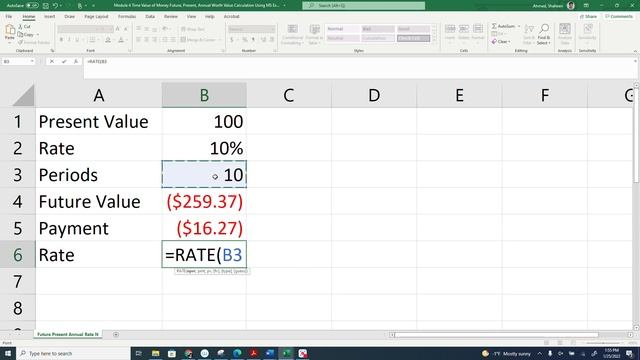Image resolution: width=640 pixels, height=360 pixels.
Task: Open the Acrobat ribbon tab
Action: pyautogui.click(x=231, y=17)
